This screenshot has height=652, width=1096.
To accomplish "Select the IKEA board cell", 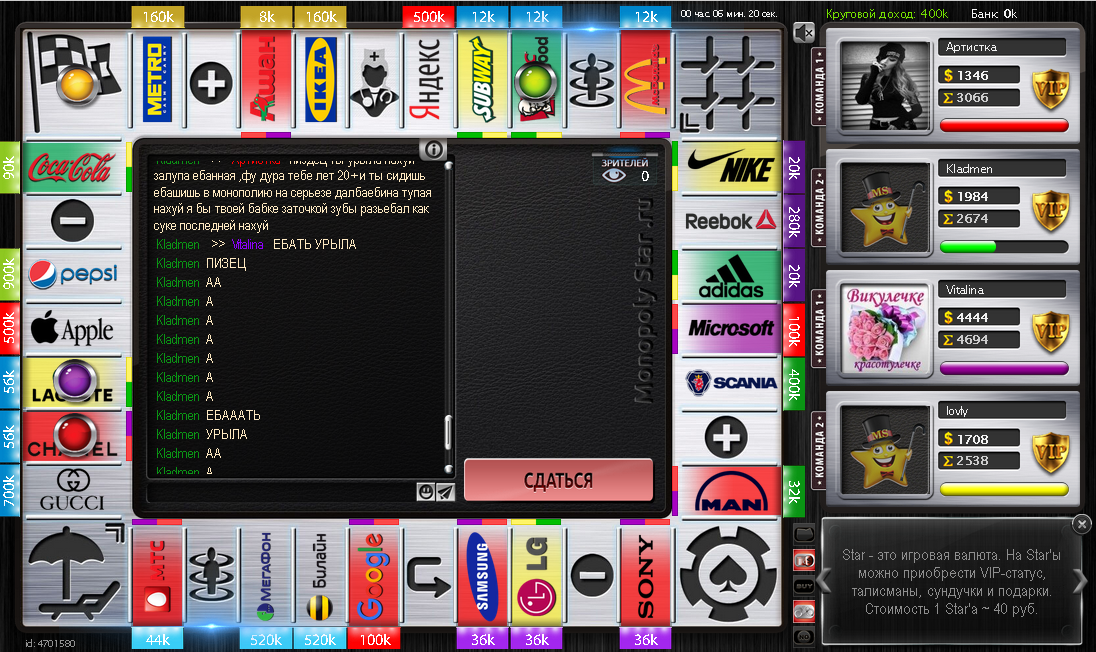I will coord(320,79).
